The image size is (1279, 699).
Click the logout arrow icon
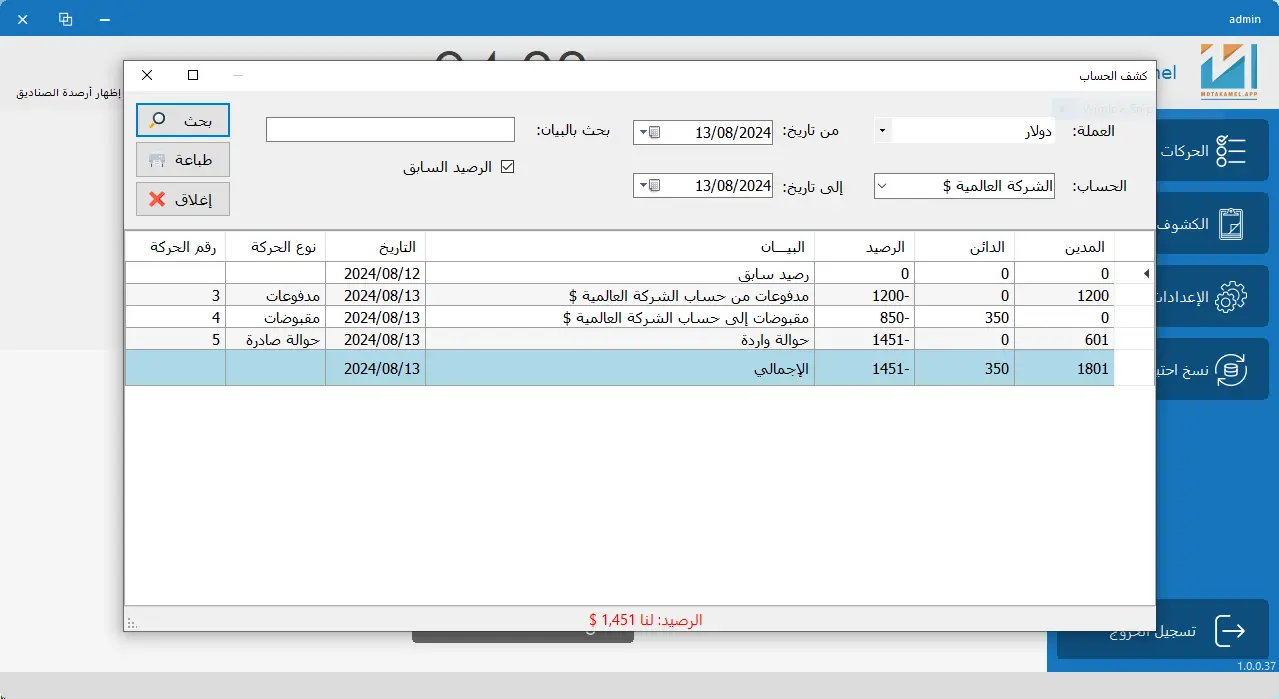(x=1230, y=630)
